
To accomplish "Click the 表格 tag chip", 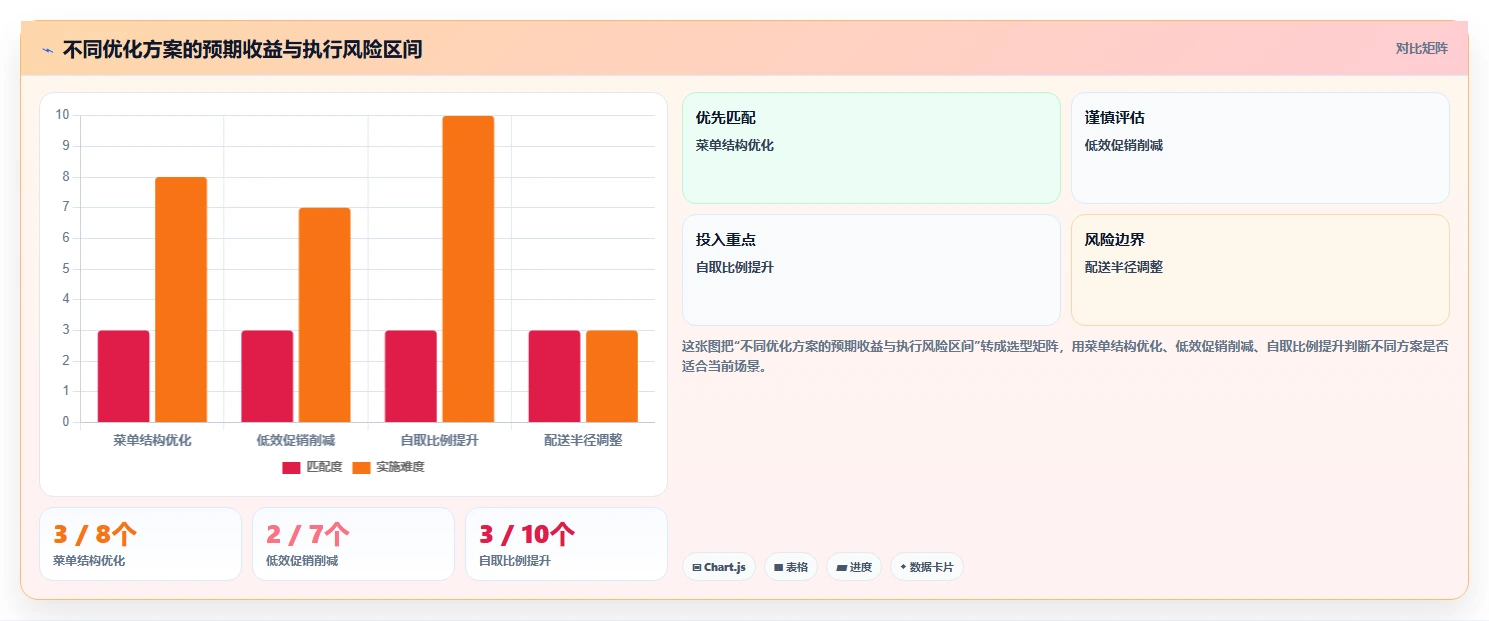I will click(x=791, y=567).
